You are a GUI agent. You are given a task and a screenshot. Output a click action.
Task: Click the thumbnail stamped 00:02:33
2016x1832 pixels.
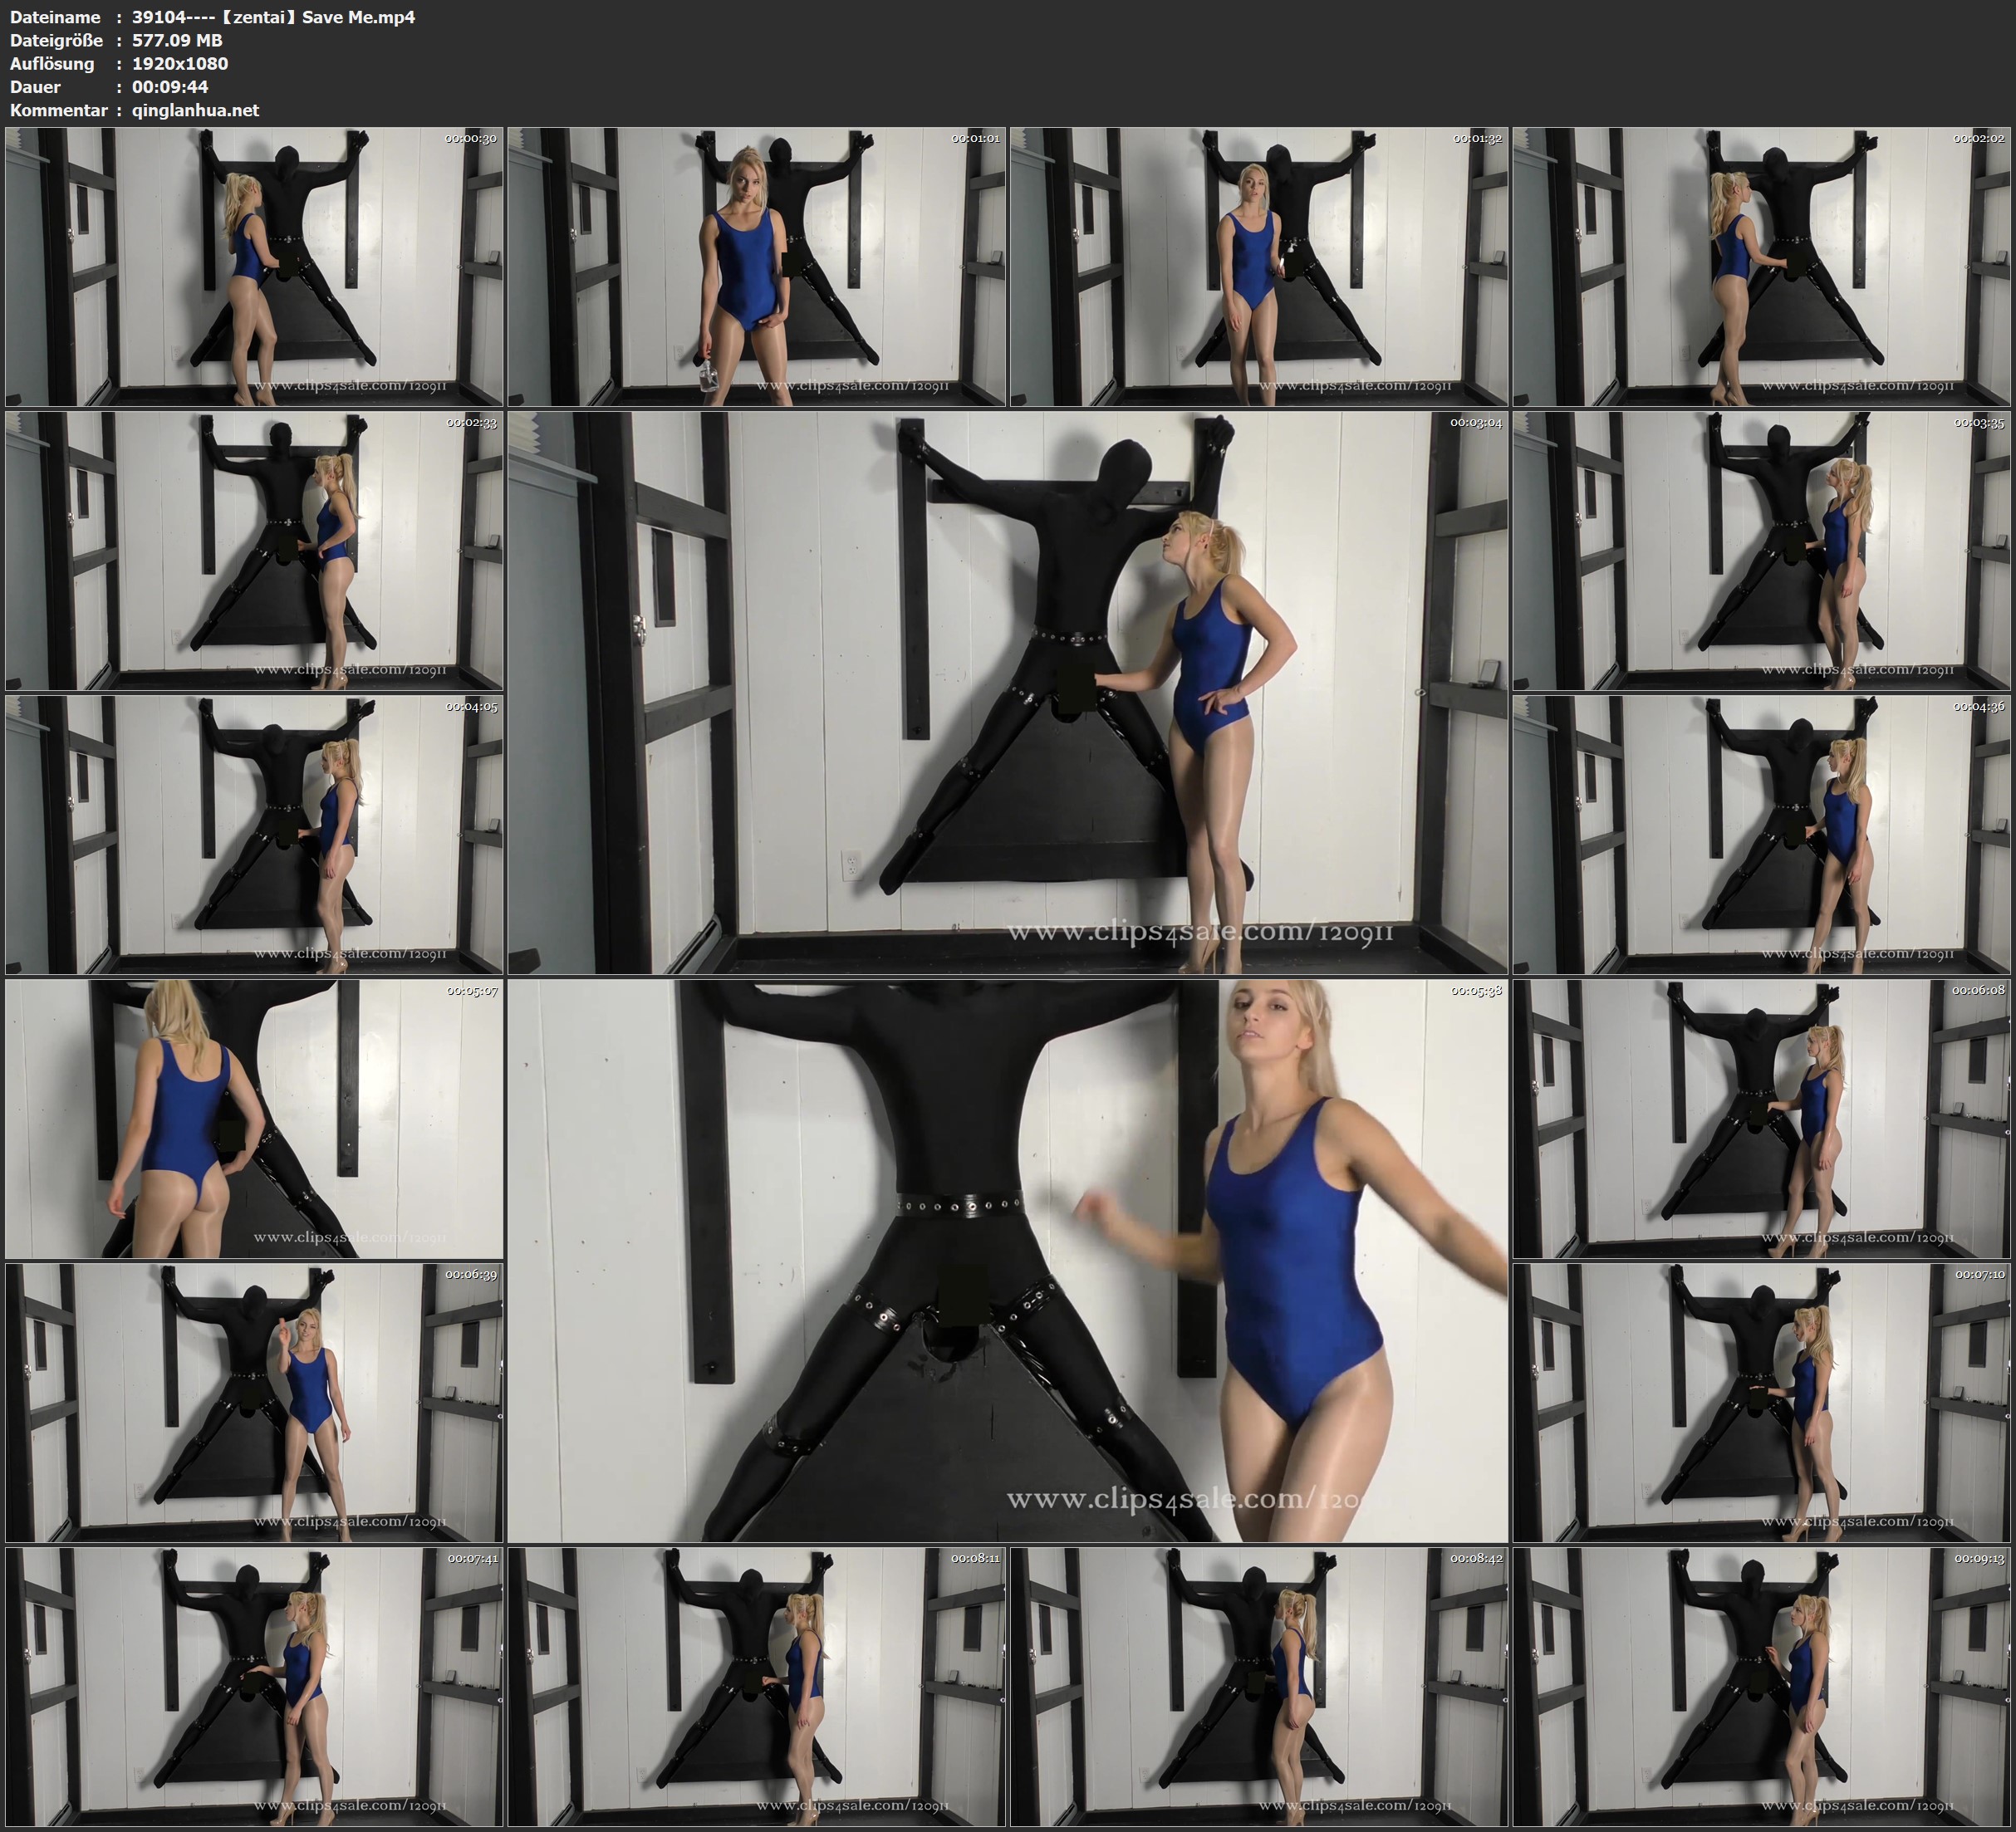254,550
